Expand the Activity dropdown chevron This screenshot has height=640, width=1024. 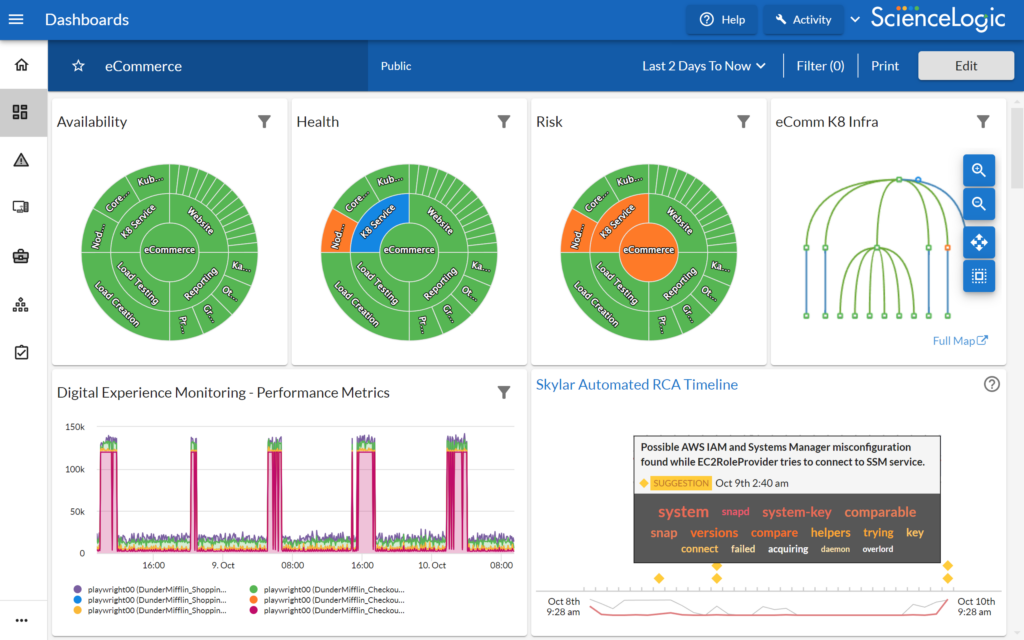[x=855, y=19]
